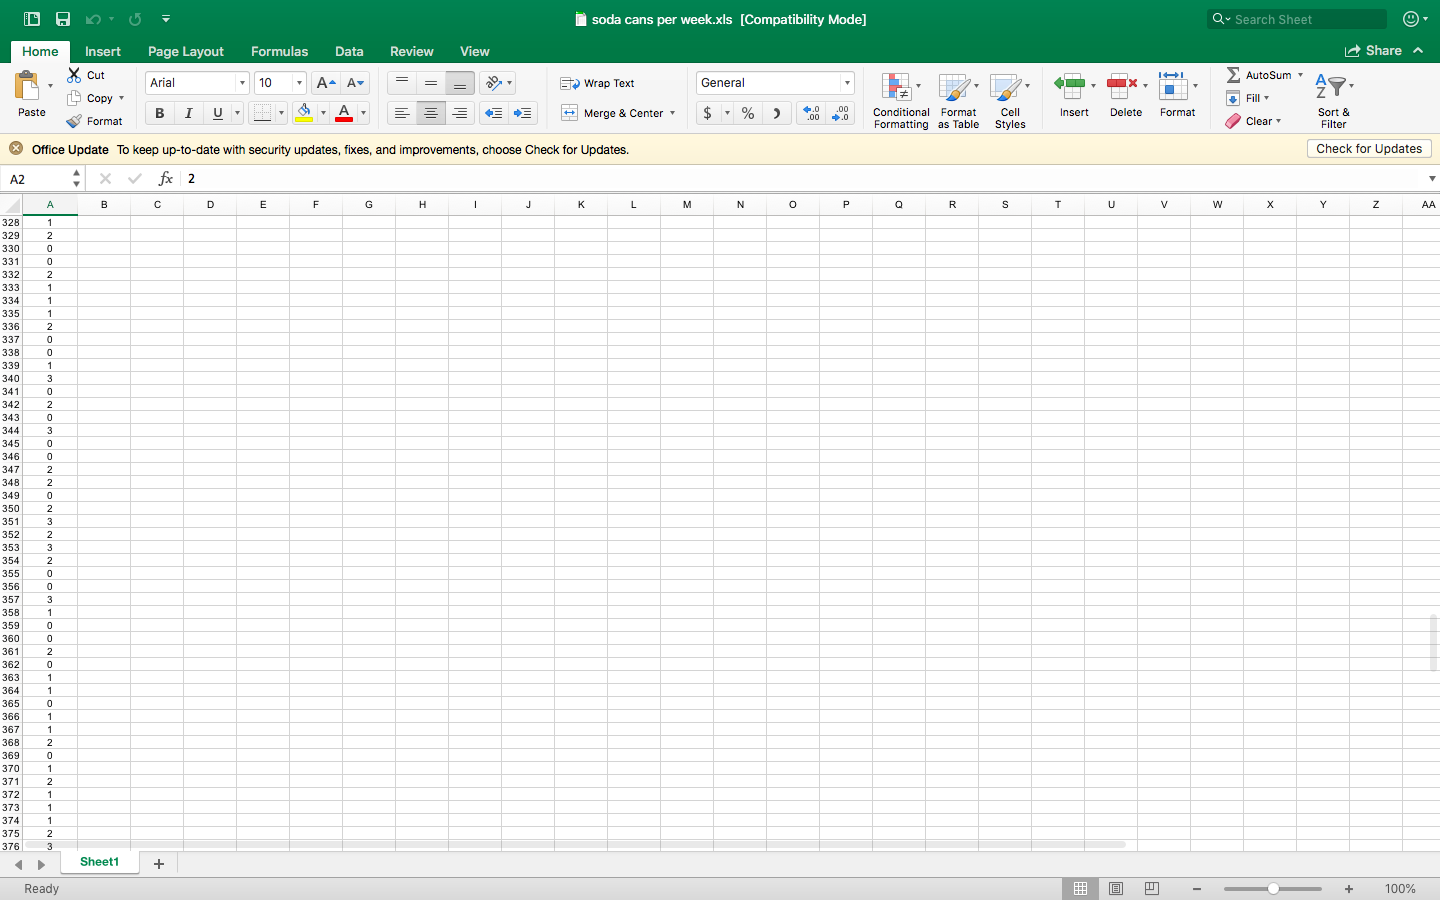This screenshot has width=1440, height=900.
Task: Toggle Underline formatting
Action: 217,113
